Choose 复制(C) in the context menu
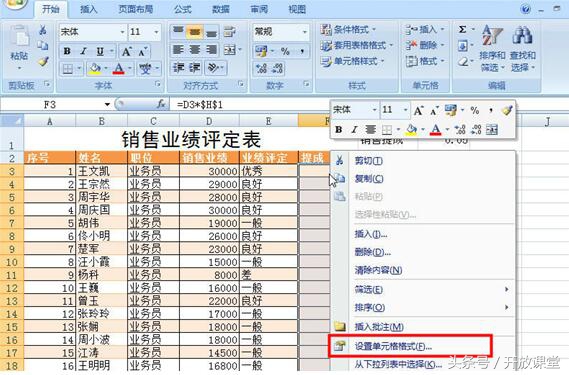The height and width of the screenshot is (375, 569). pyautogui.click(x=423, y=179)
